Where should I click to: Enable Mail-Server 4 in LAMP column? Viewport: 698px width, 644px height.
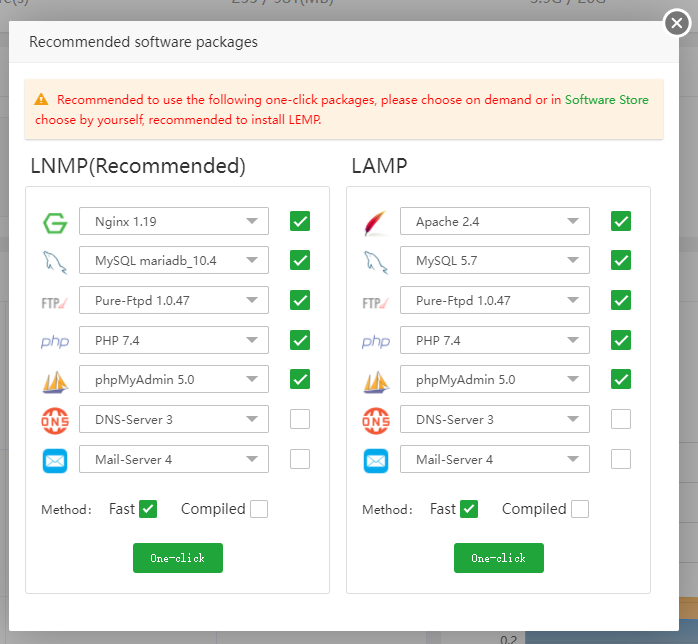point(621,459)
